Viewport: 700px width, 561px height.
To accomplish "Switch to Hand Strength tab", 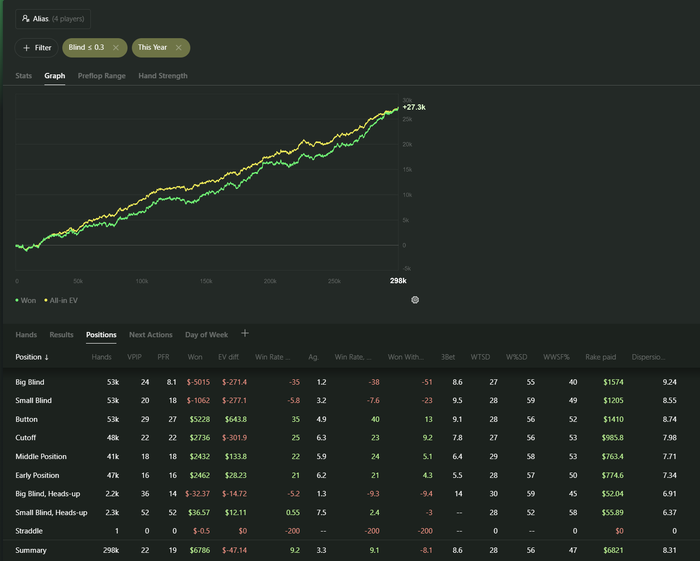I will (x=161, y=76).
